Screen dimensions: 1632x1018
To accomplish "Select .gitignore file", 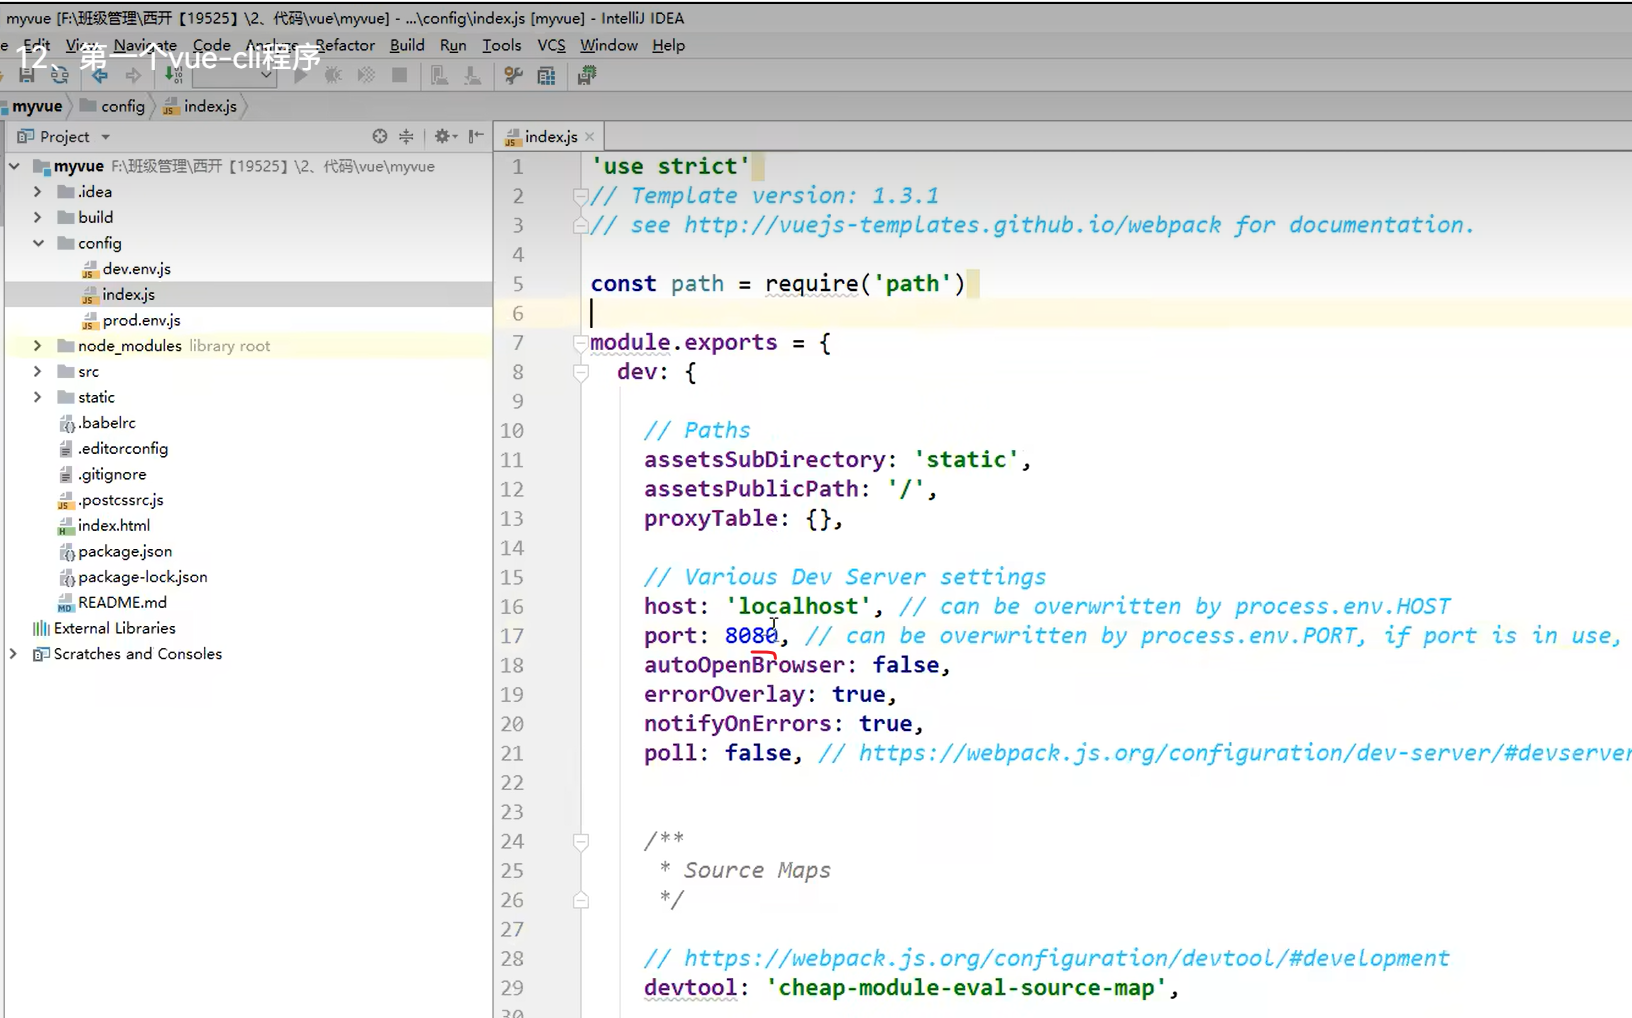I will coord(112,474).
